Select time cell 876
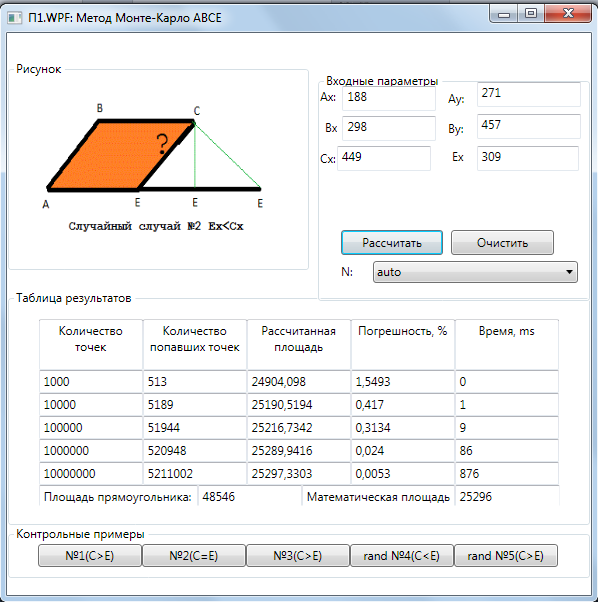 pos(507,473)
